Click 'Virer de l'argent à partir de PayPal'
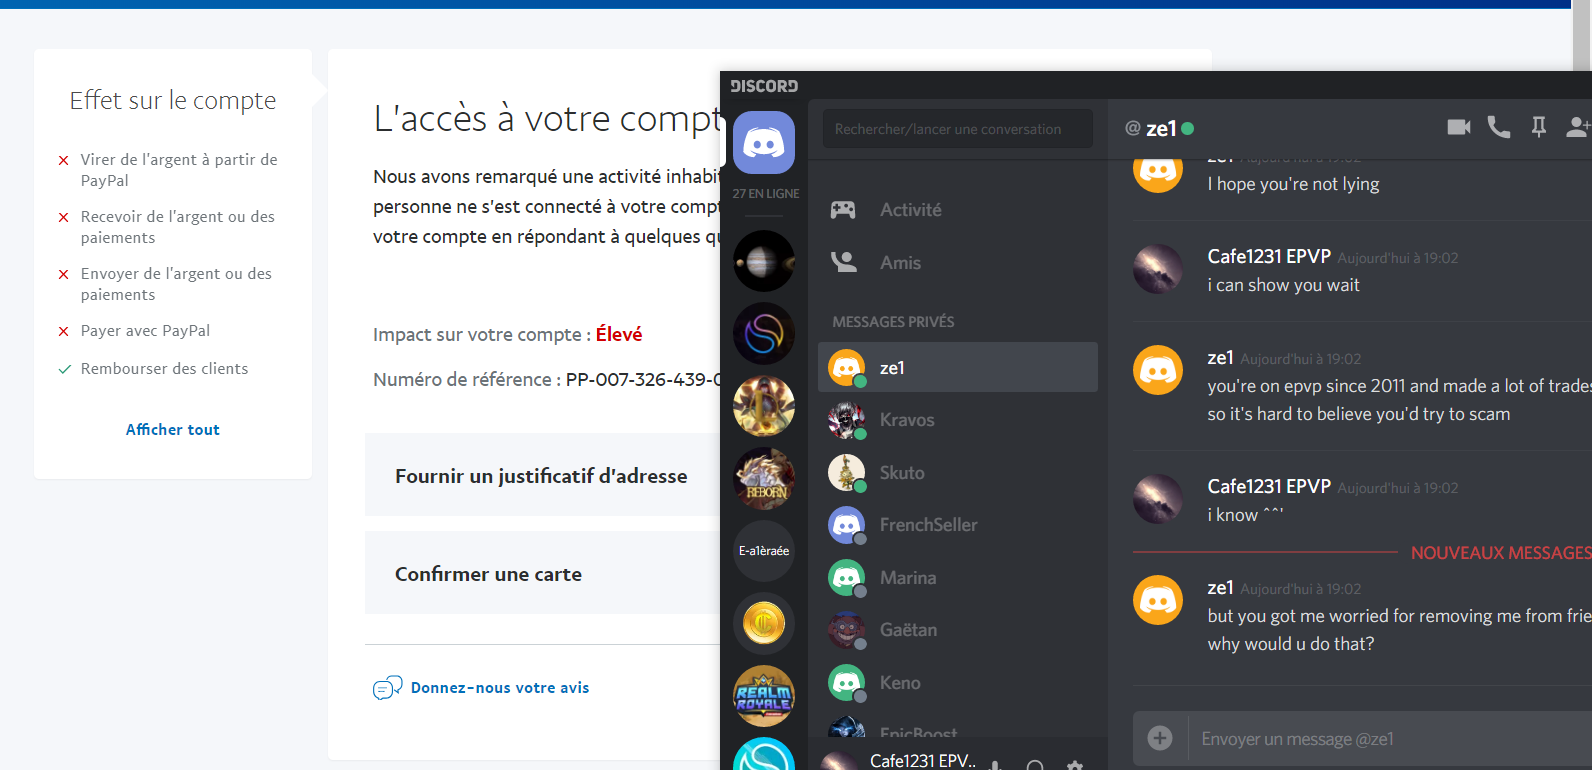Screen dimensions: 1592x770 pos(179,170)
